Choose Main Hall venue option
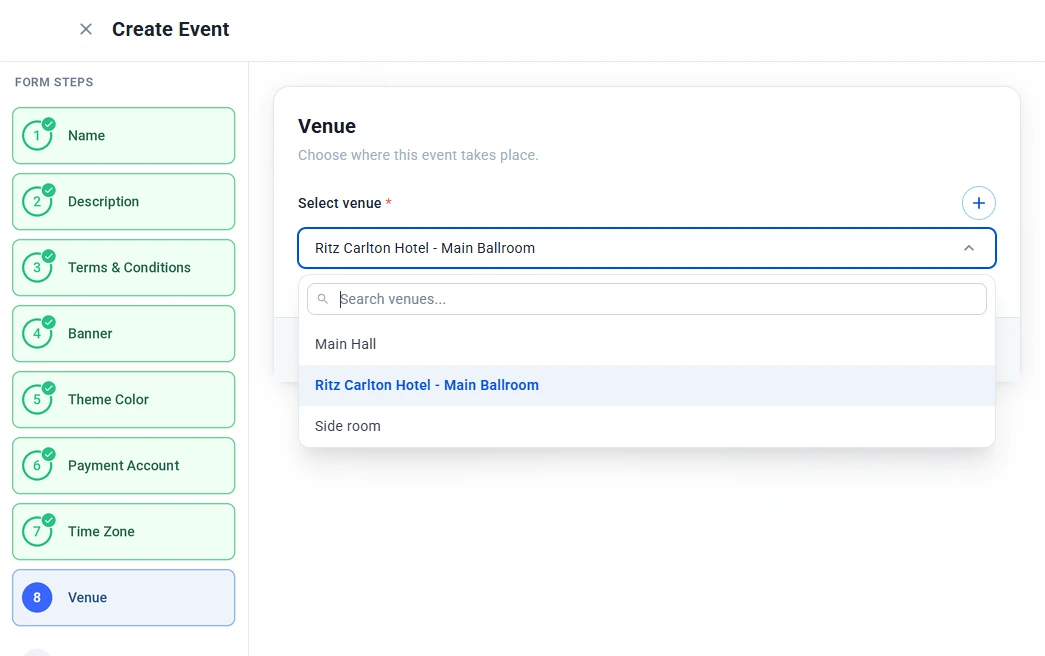The image size is (1045, 656). pos(646,344)
